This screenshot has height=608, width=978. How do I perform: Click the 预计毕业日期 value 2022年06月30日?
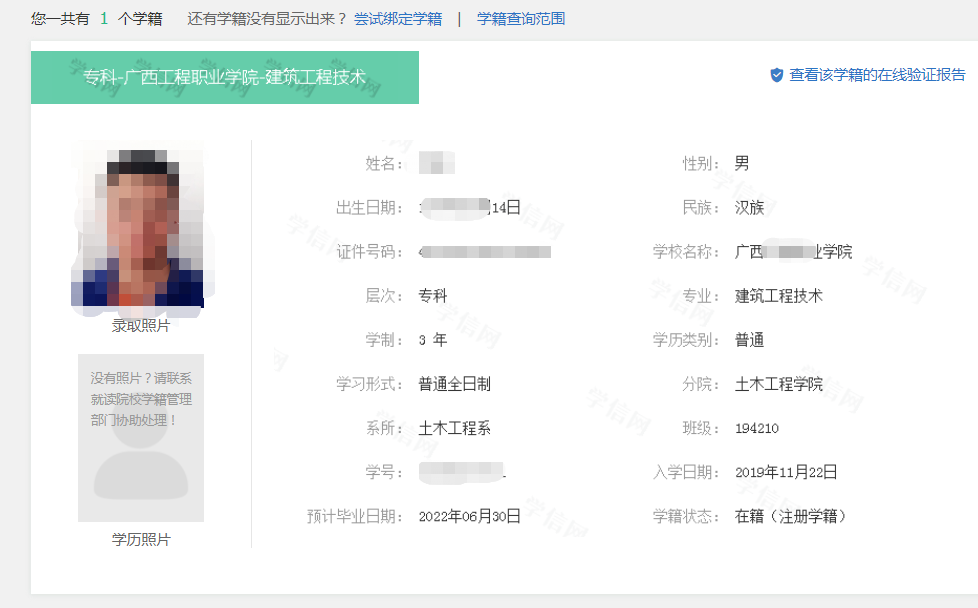pyautogui.click(x=470, y=517)
